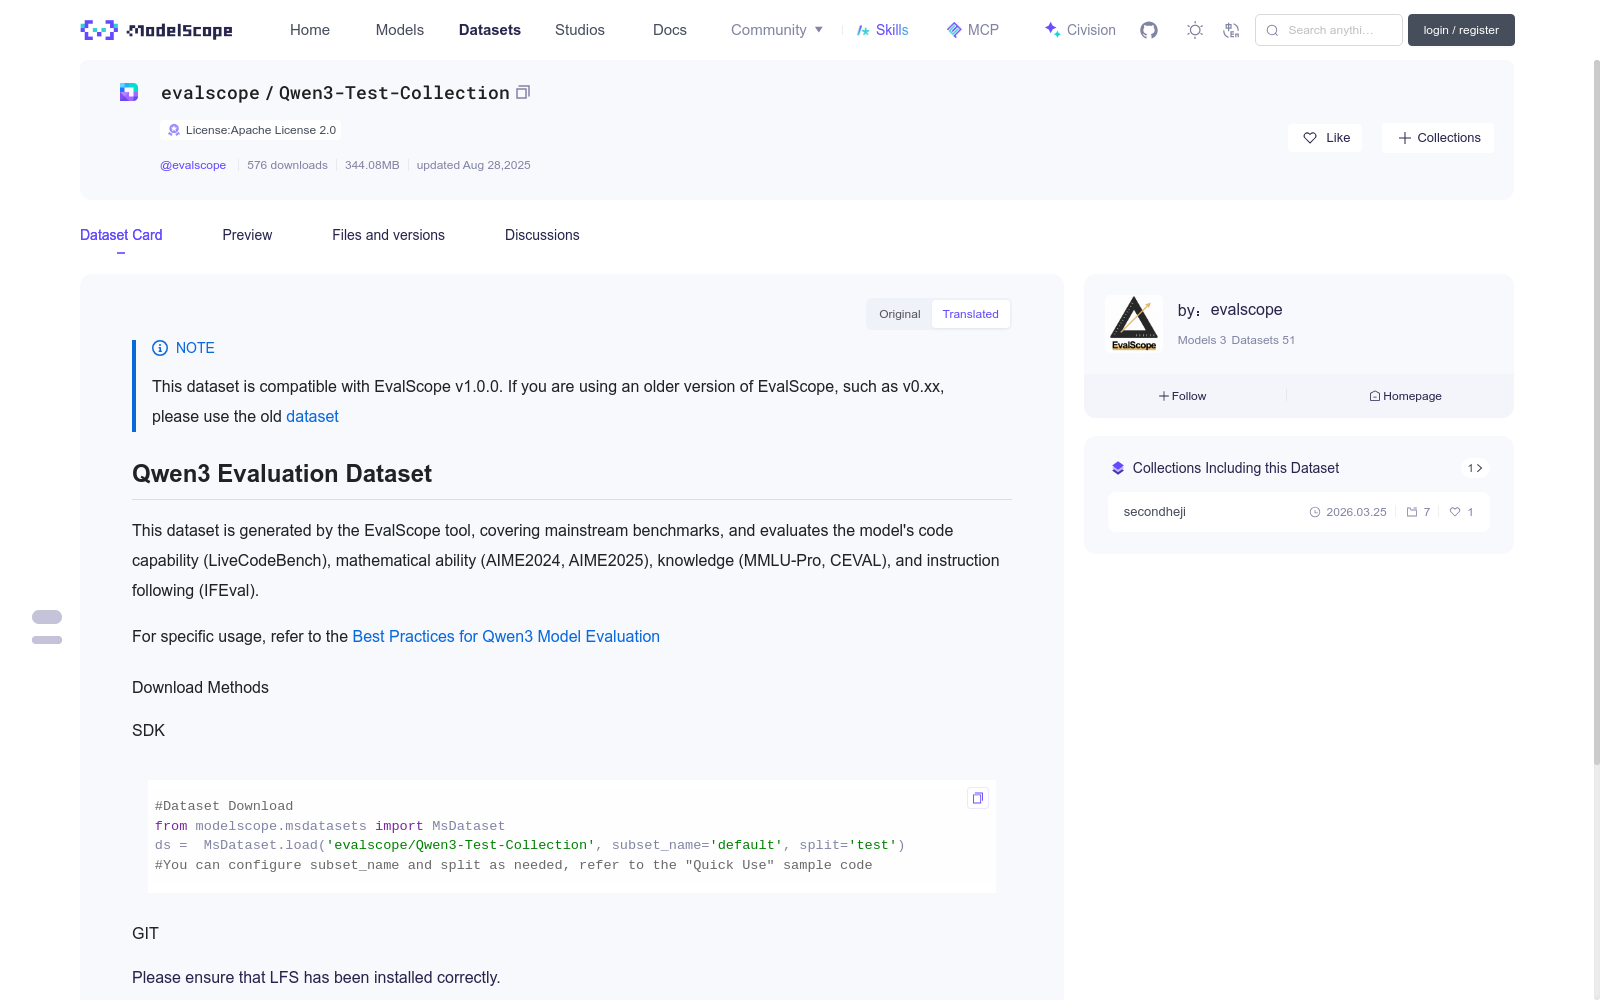Screen dimensions: 1600x1000
Task: Open the Datasets navigation item
Action: point(490,30)
